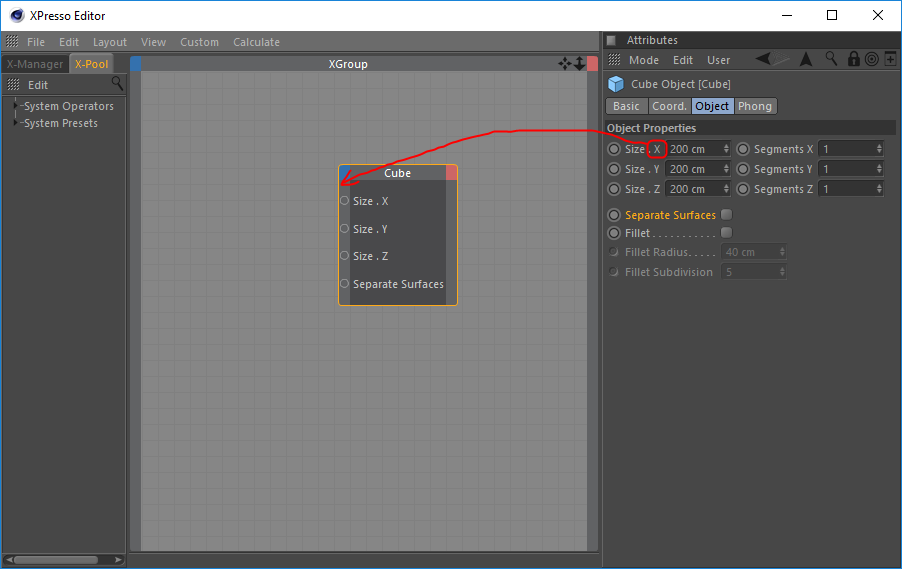Click the blue Cube object icon
The image size is (902, 569).
point(616,84)
